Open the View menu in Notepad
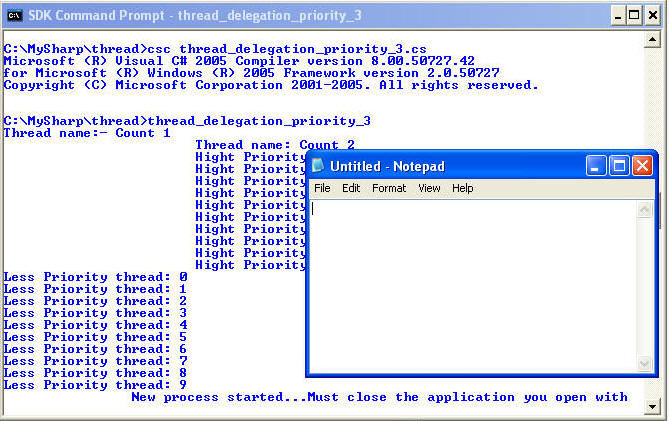669x421 pixels. pyautogui.click(x=429, y=188)
